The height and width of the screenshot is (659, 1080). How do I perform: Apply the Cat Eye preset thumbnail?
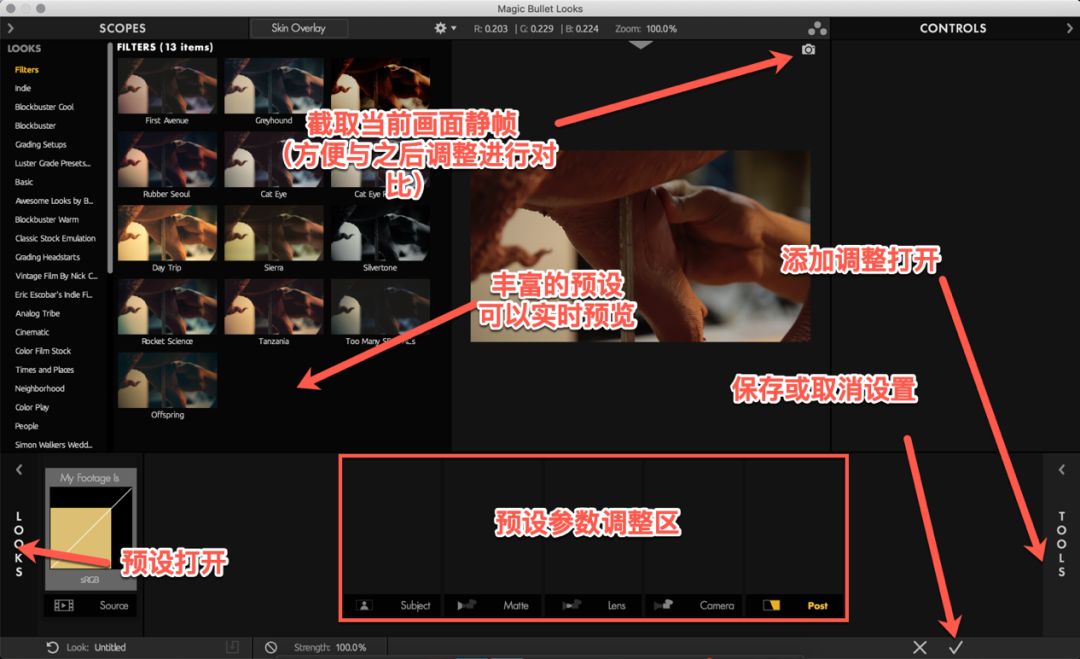273,160
